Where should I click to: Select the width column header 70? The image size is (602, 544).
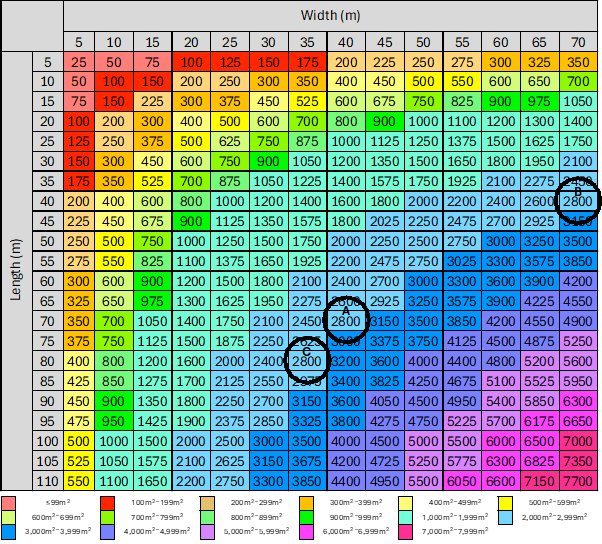(578, 42)
